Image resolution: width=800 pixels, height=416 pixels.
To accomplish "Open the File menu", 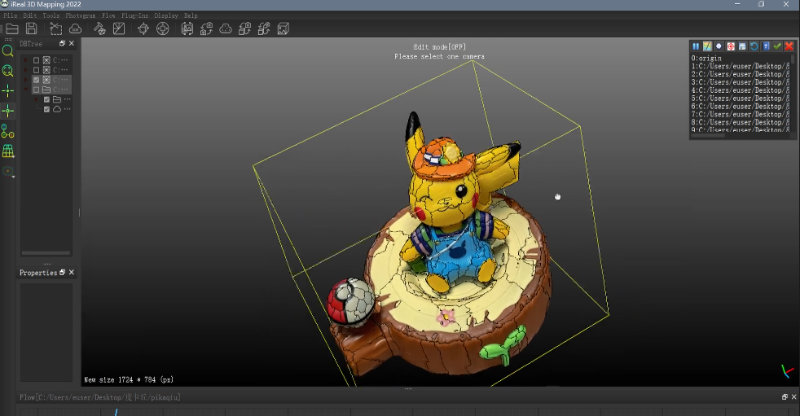I will (x=10, y=16).
